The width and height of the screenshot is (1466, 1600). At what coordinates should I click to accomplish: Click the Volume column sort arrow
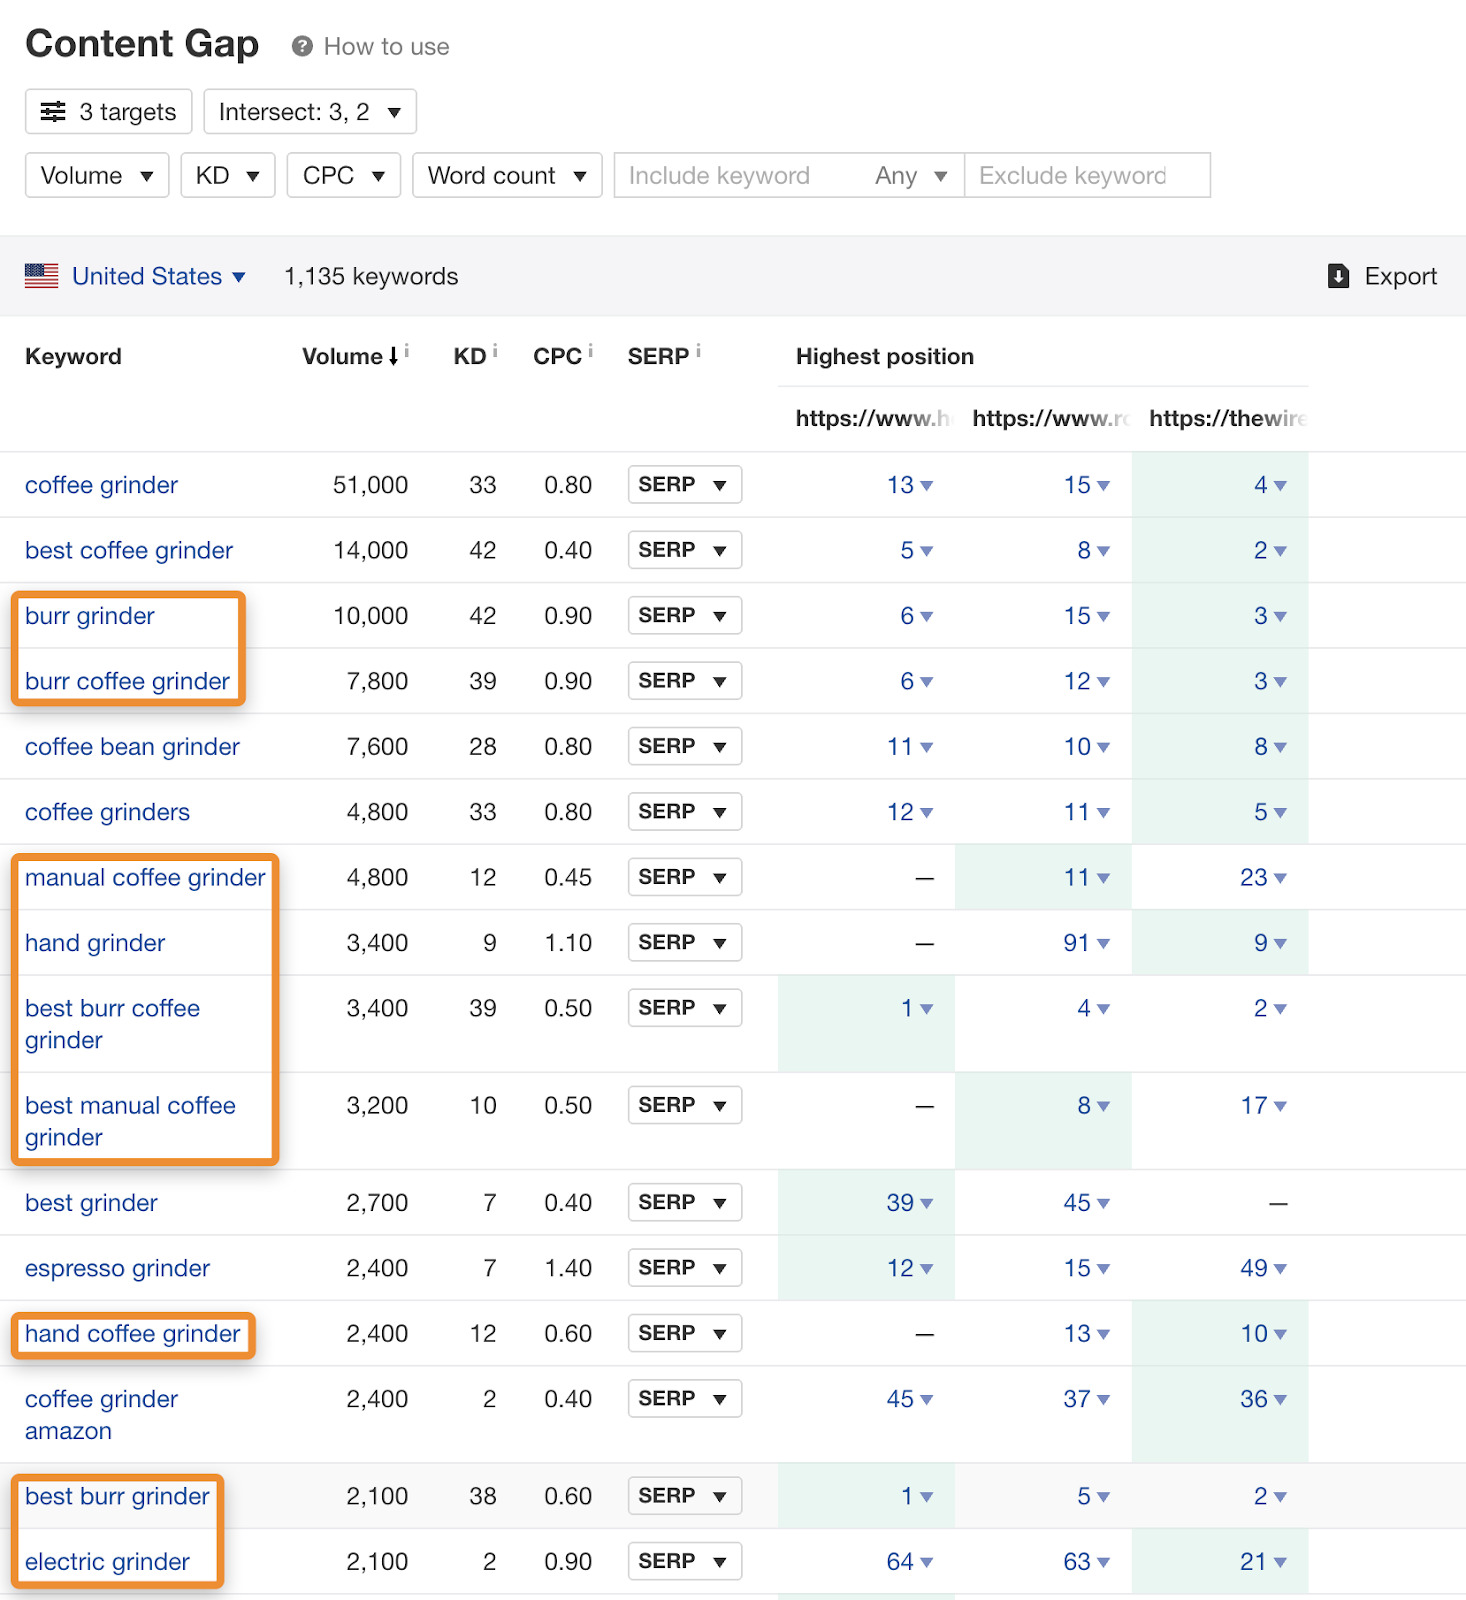394,356
